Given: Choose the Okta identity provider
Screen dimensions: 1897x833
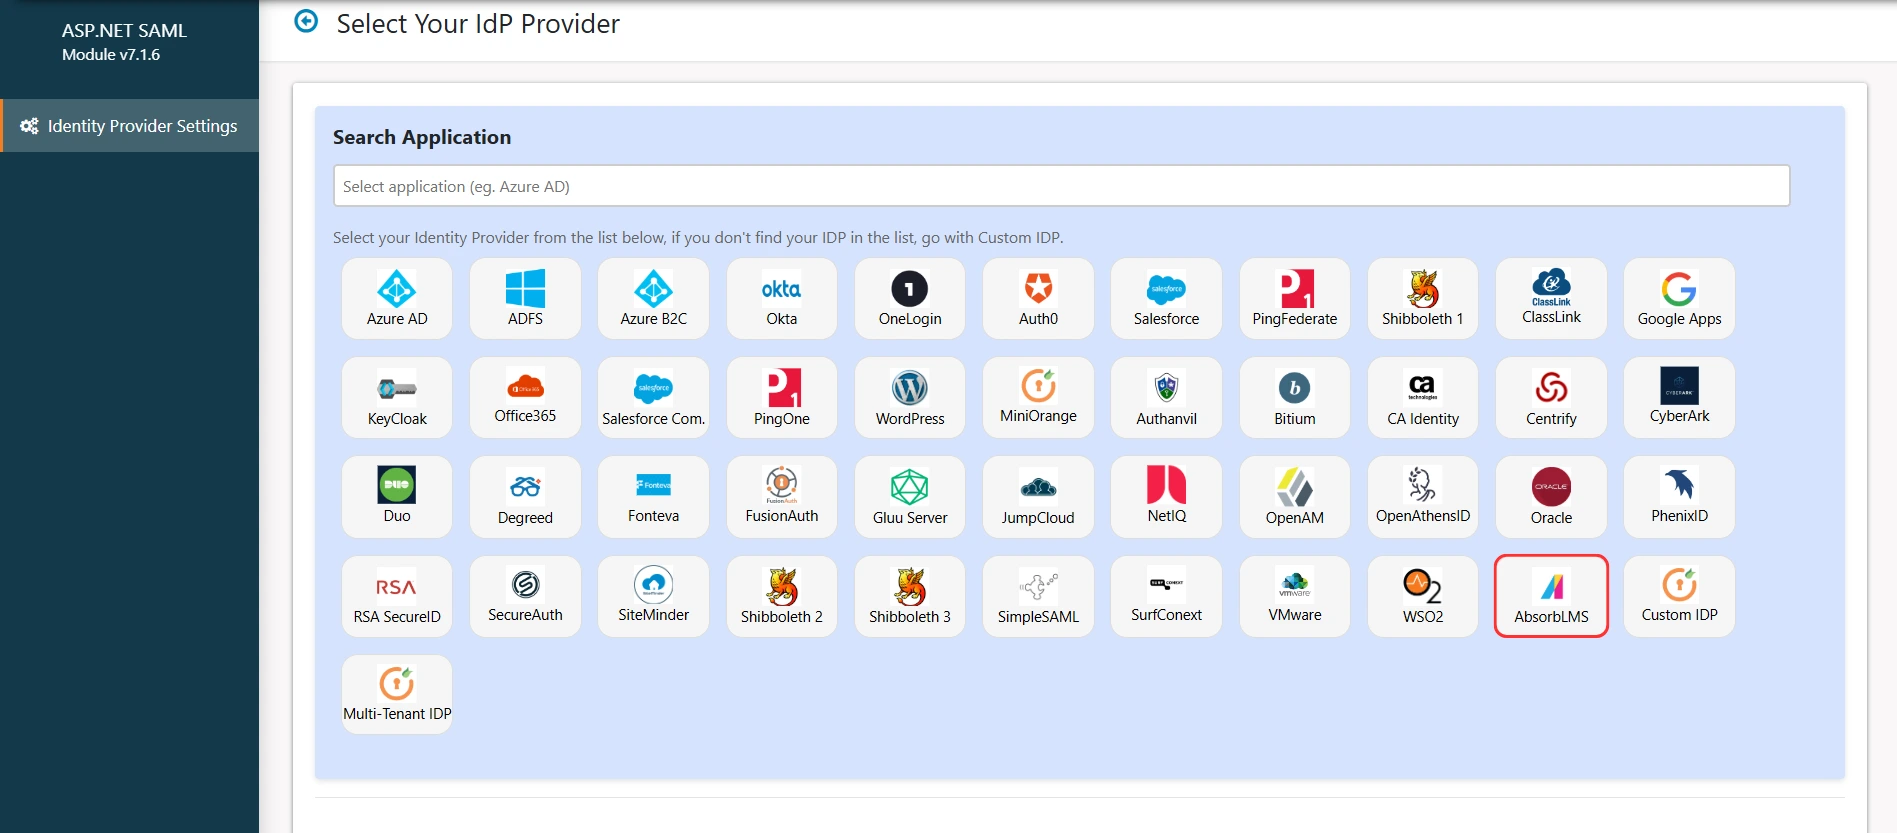Looking at the screenshot, I should click(x=781, y=298).
